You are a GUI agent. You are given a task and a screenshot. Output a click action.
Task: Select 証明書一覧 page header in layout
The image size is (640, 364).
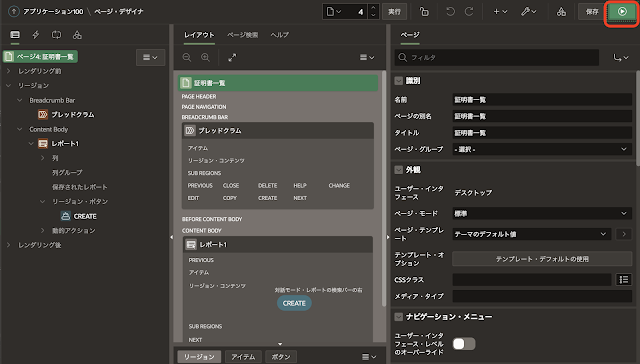click(x=279, y=83)
